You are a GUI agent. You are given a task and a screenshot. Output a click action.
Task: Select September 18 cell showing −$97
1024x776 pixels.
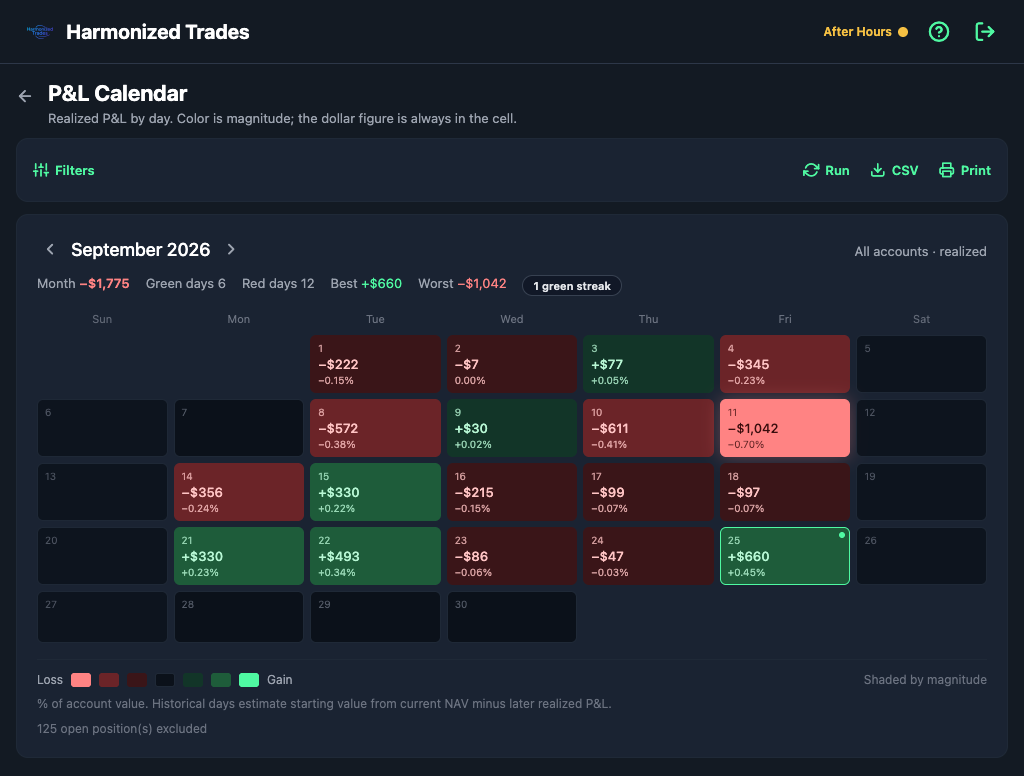point(785,492)
